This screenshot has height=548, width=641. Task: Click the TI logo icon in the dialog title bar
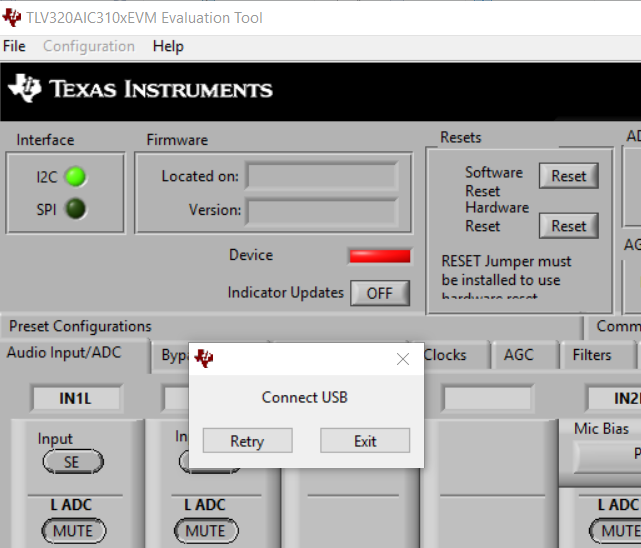click(x=204, y=358)
